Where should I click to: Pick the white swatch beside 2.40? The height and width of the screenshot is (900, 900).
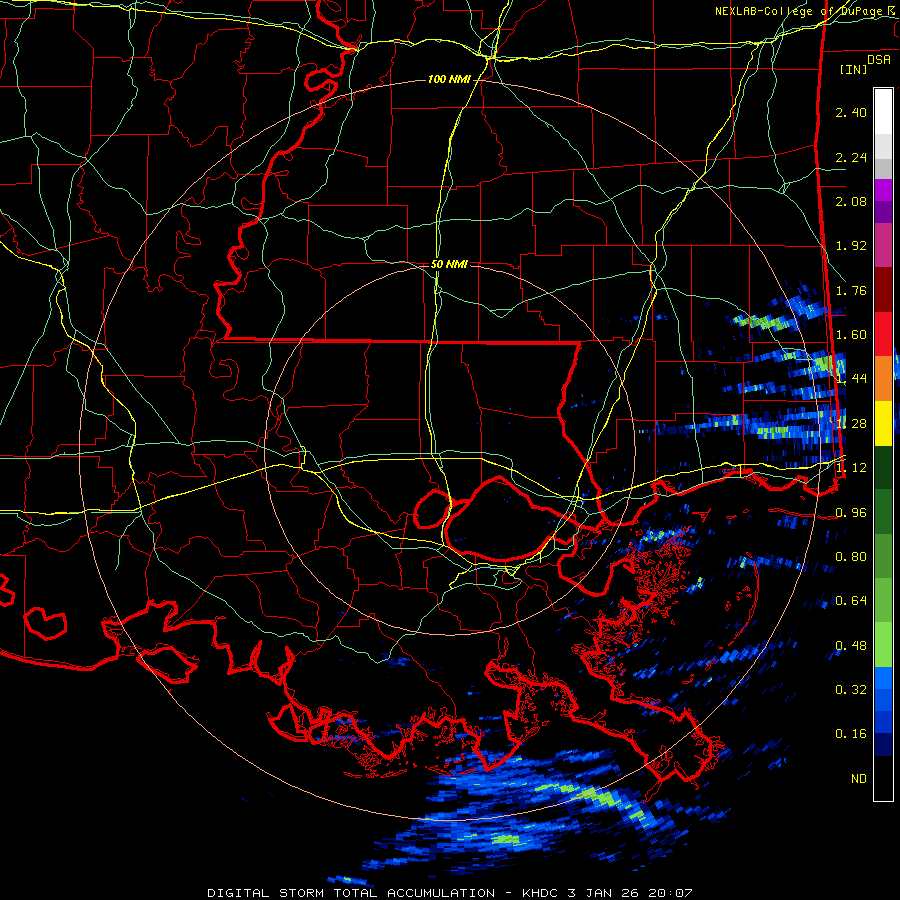(x=883, y=112)
